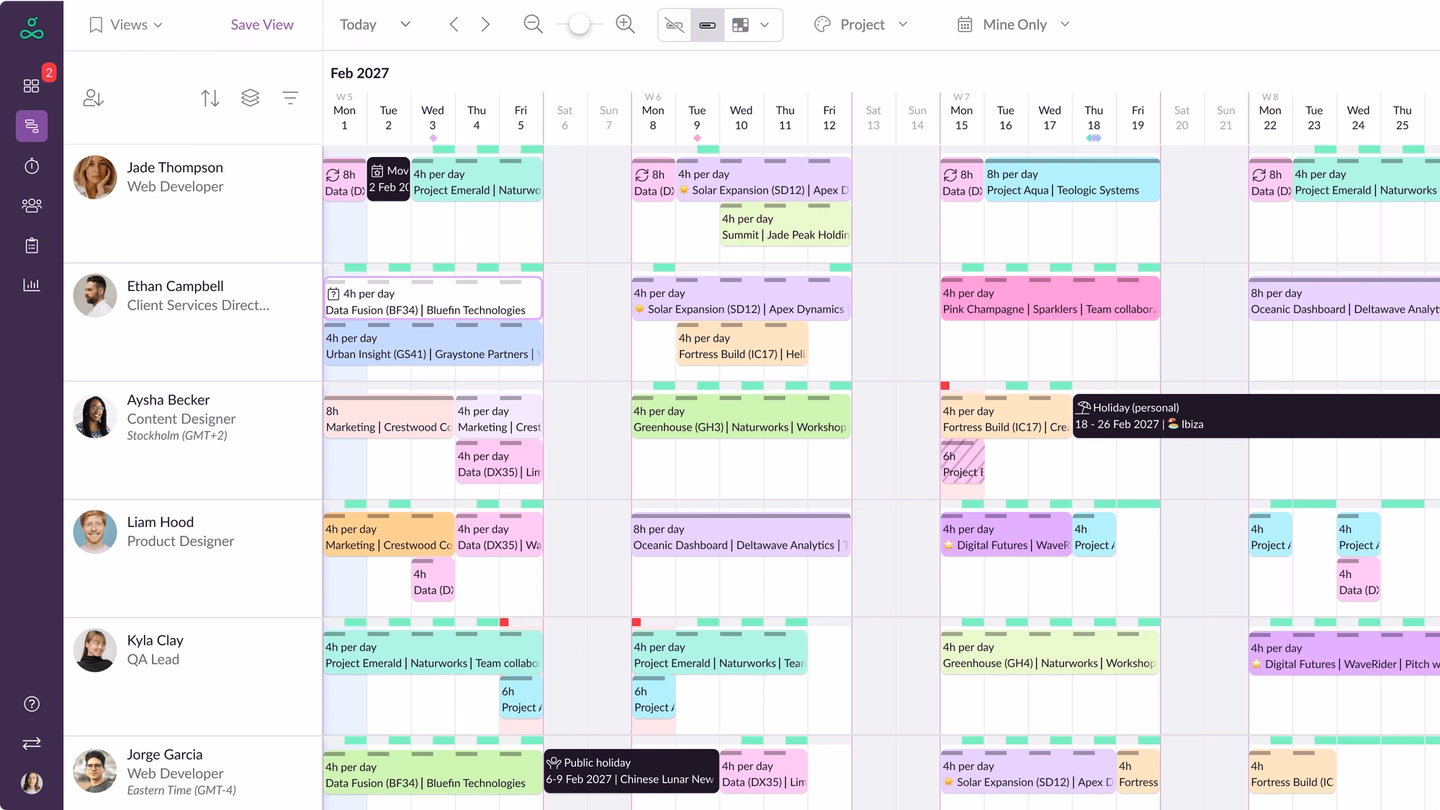Enable the grid view mode toggle

point(742,24)
